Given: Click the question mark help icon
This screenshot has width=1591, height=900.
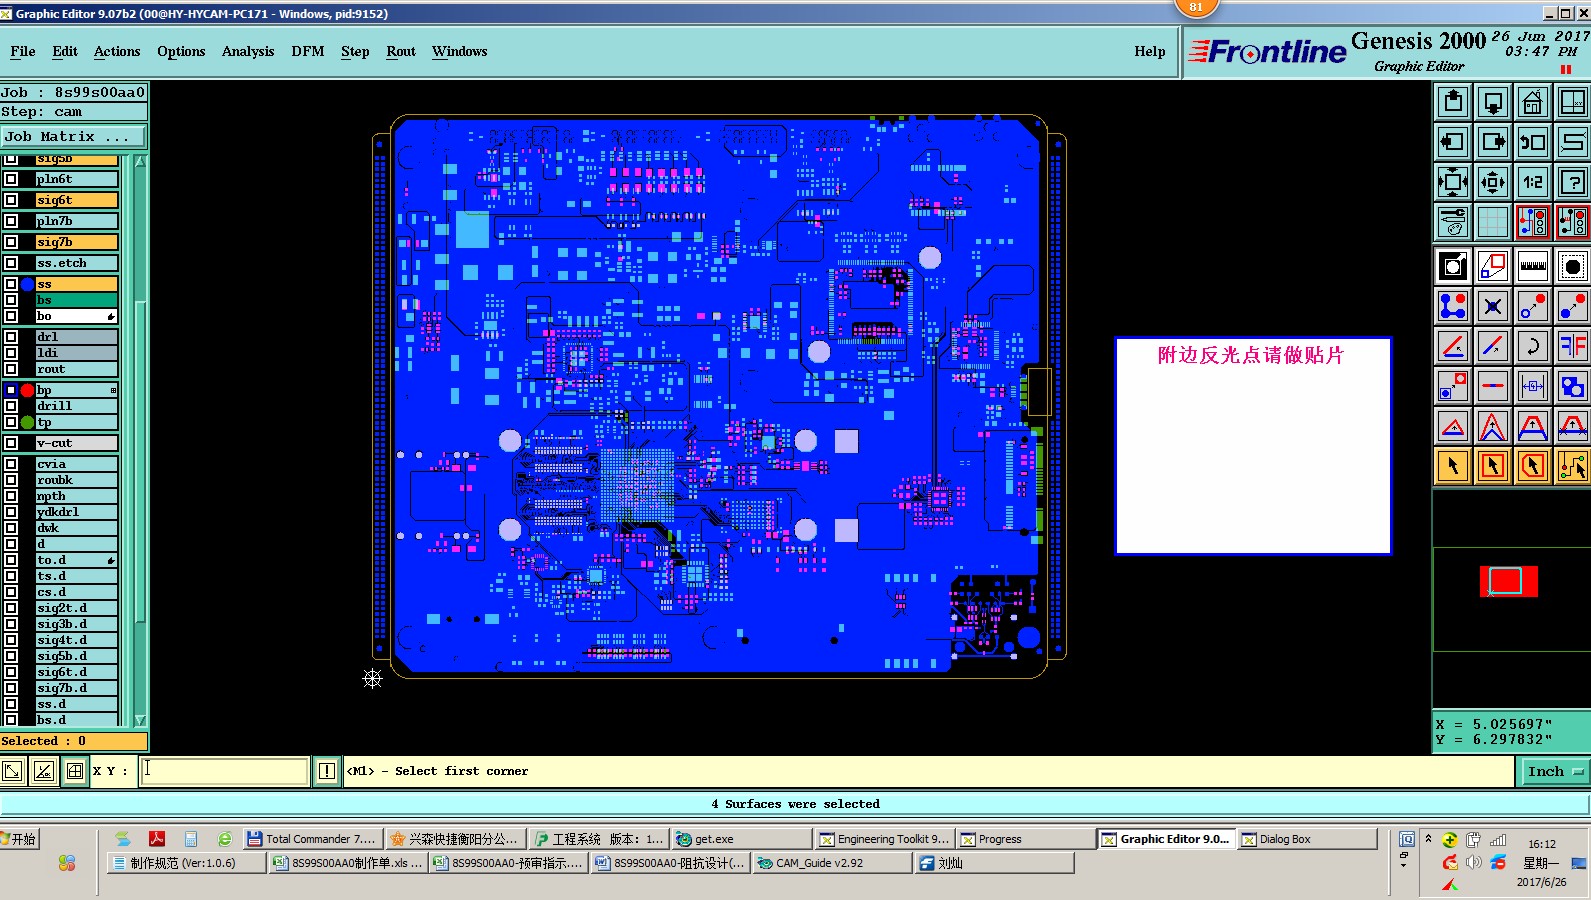Looking at the screenshot, I should 1573,182.
